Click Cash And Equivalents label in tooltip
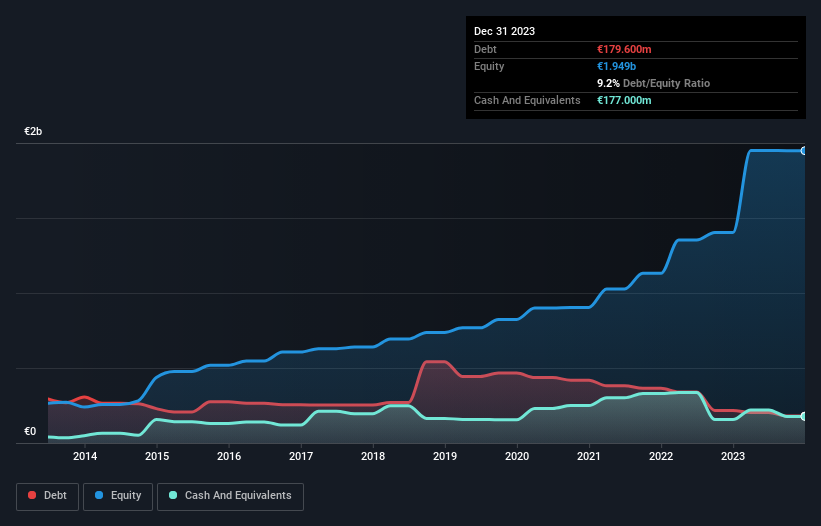821x526 pixels. click(x=527, y=100)
